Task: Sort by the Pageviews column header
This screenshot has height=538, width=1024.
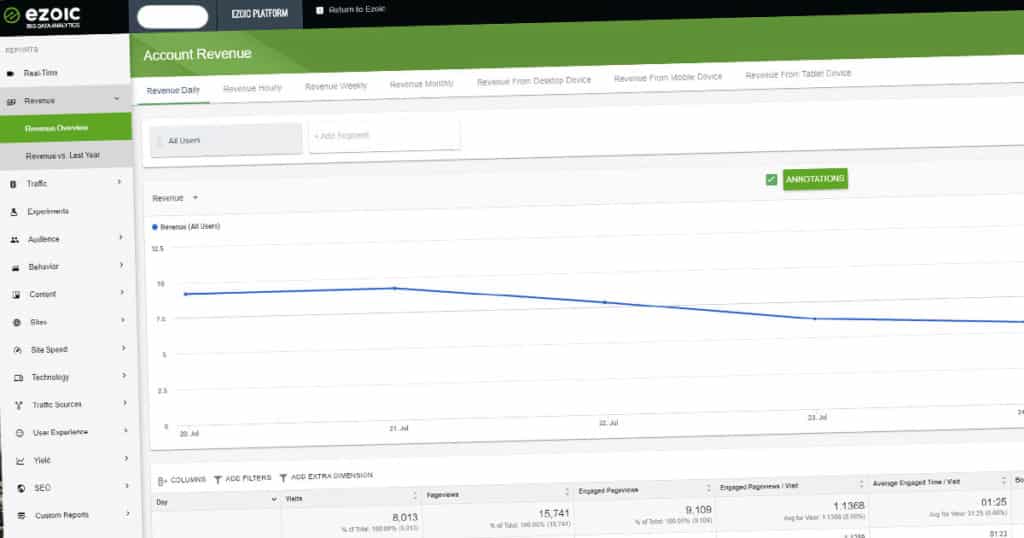Action: (x=443, y=496)
